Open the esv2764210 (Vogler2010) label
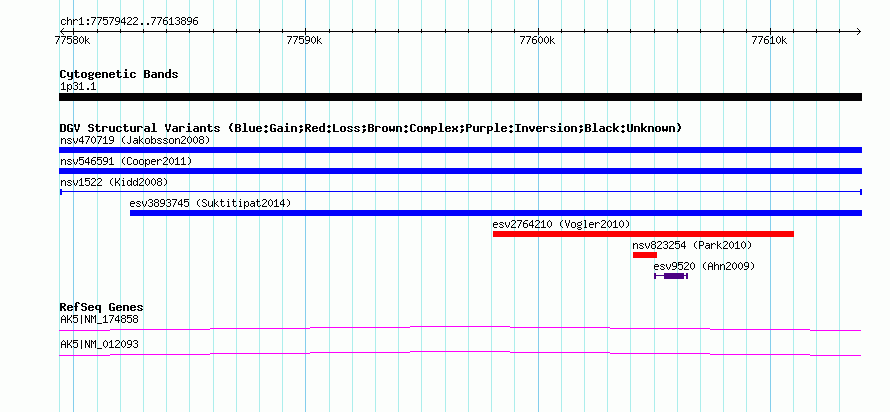Image resolution: width=890 pixels, height=412 pixels. (561, 224)
